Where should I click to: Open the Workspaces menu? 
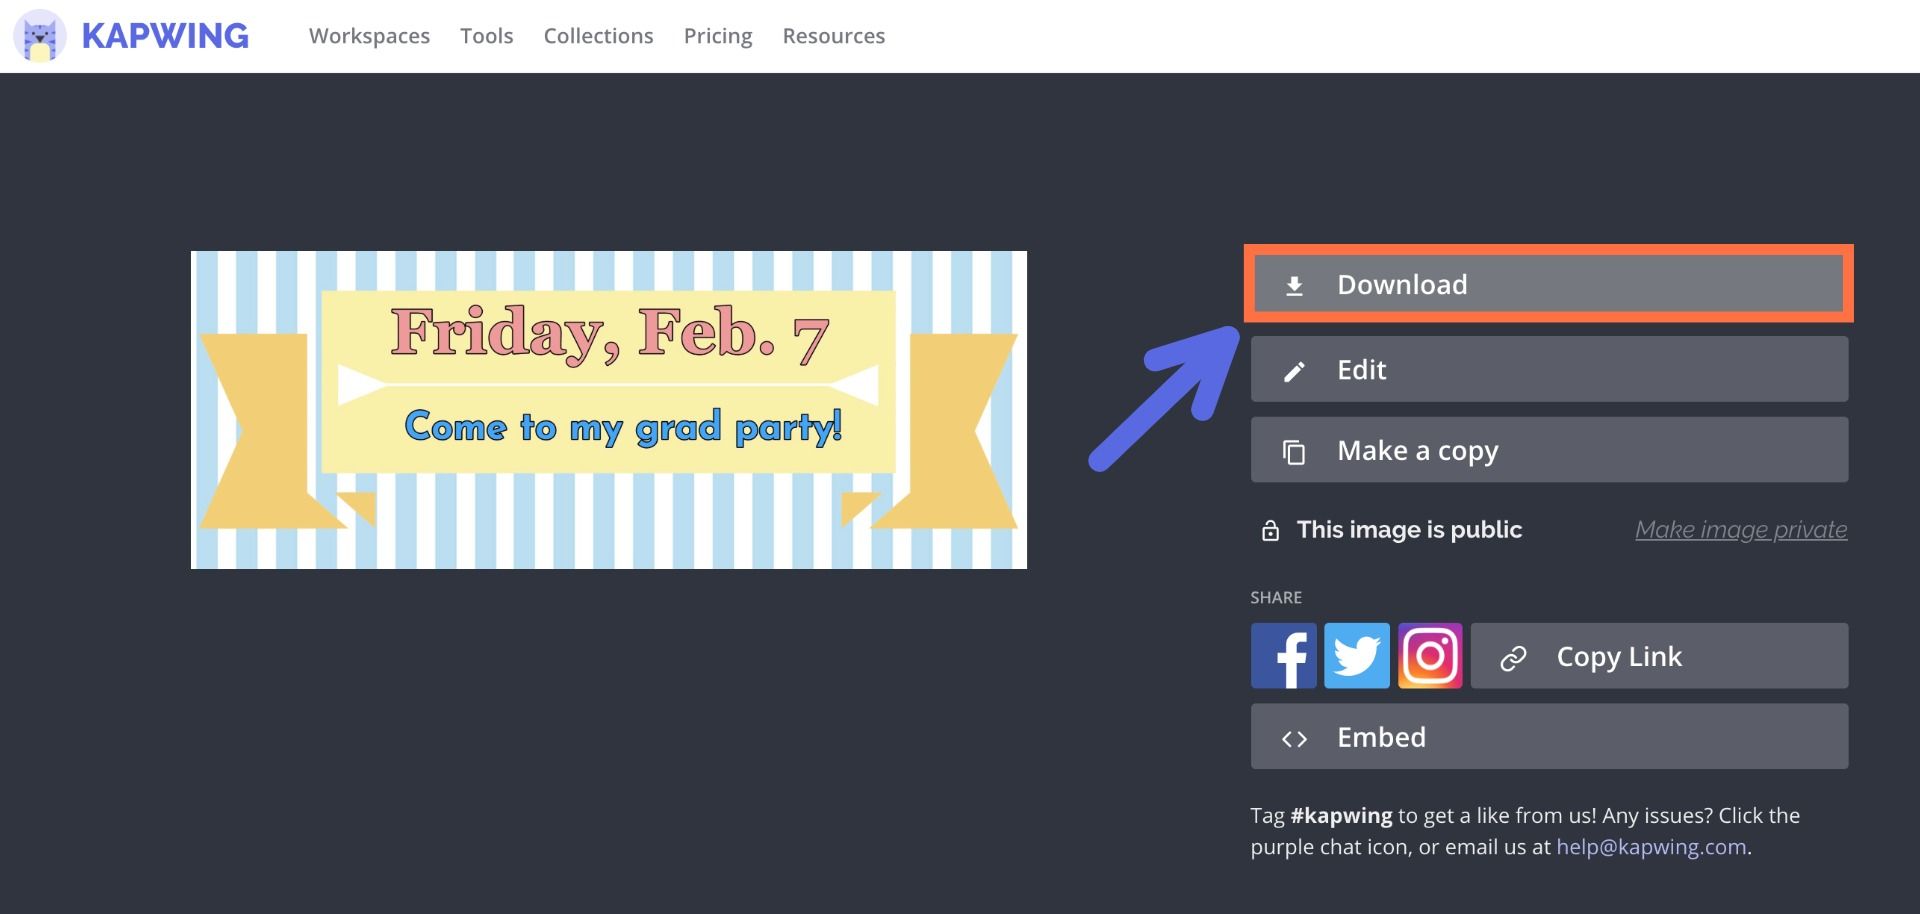pos(369,36)
